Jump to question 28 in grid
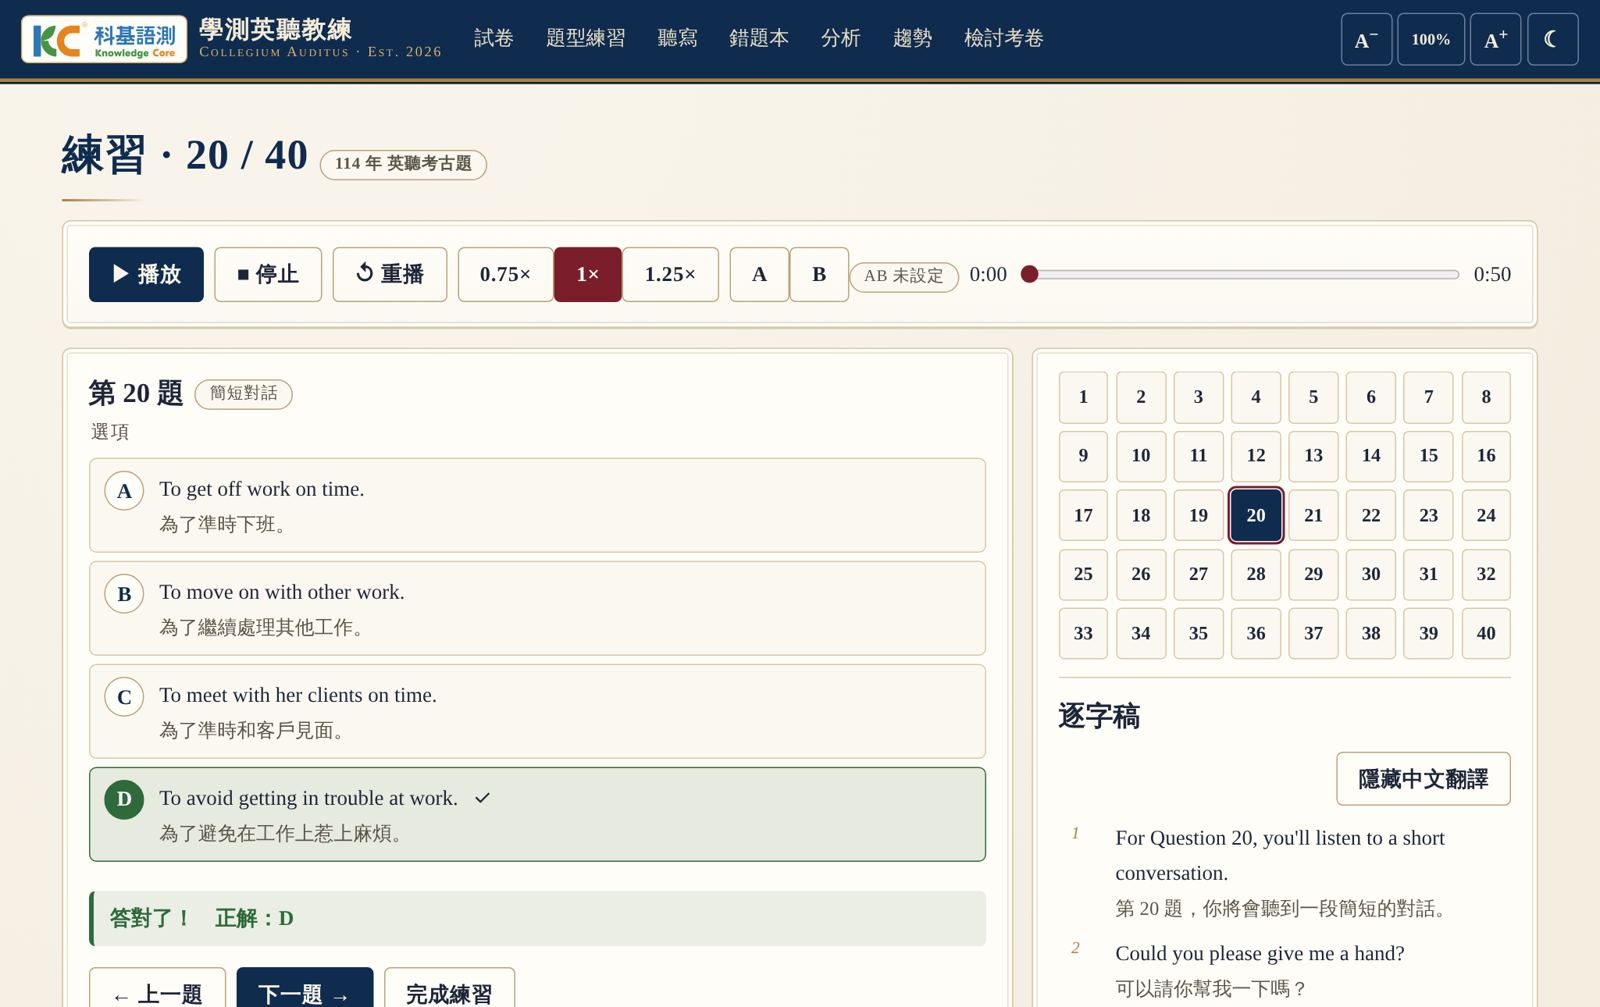Image resolution: width=1600 pixels, height=1007 pixels. [1256, 574]
